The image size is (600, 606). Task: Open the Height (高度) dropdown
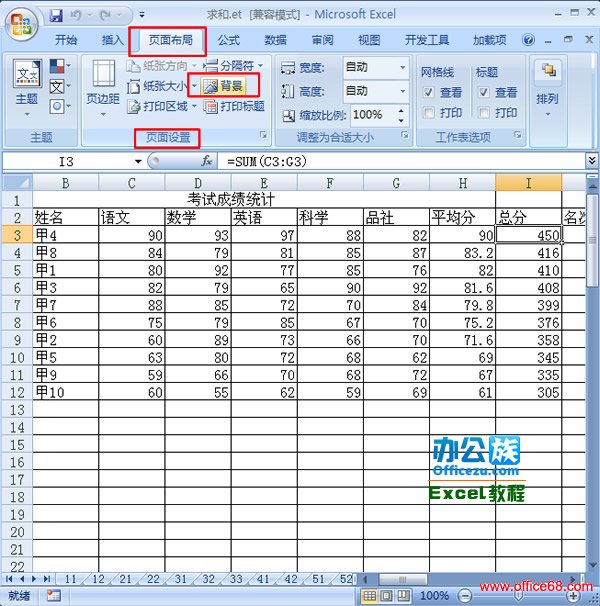tap(403, 91)
